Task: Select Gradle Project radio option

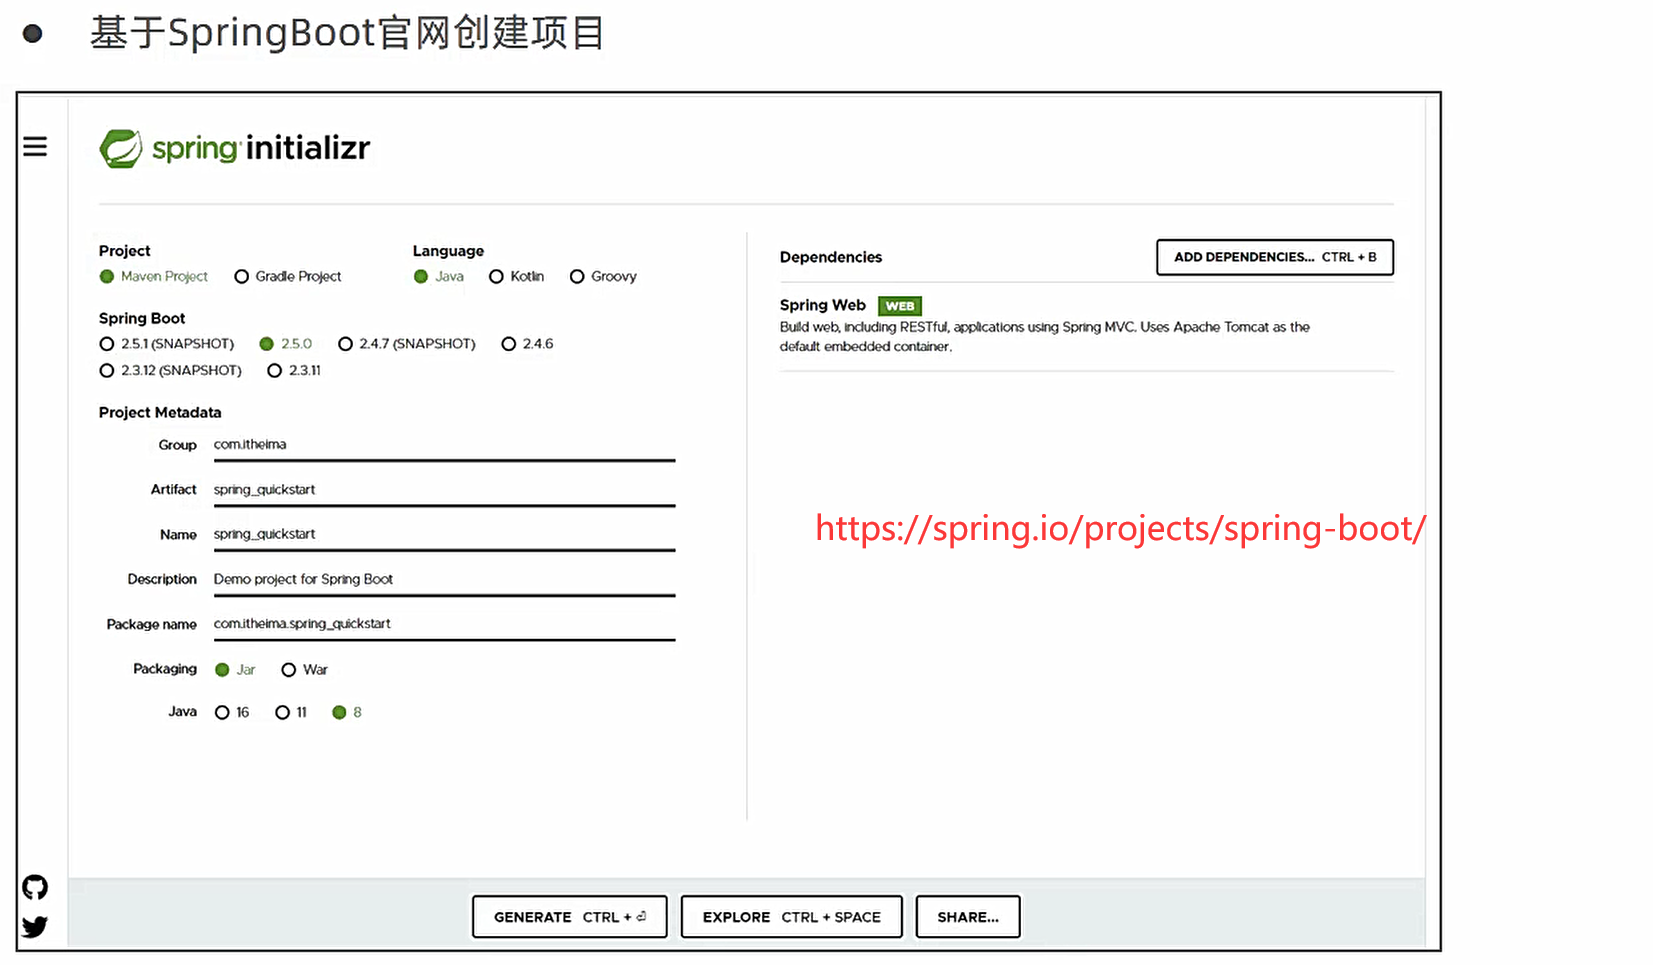Action: coord(241,277)
